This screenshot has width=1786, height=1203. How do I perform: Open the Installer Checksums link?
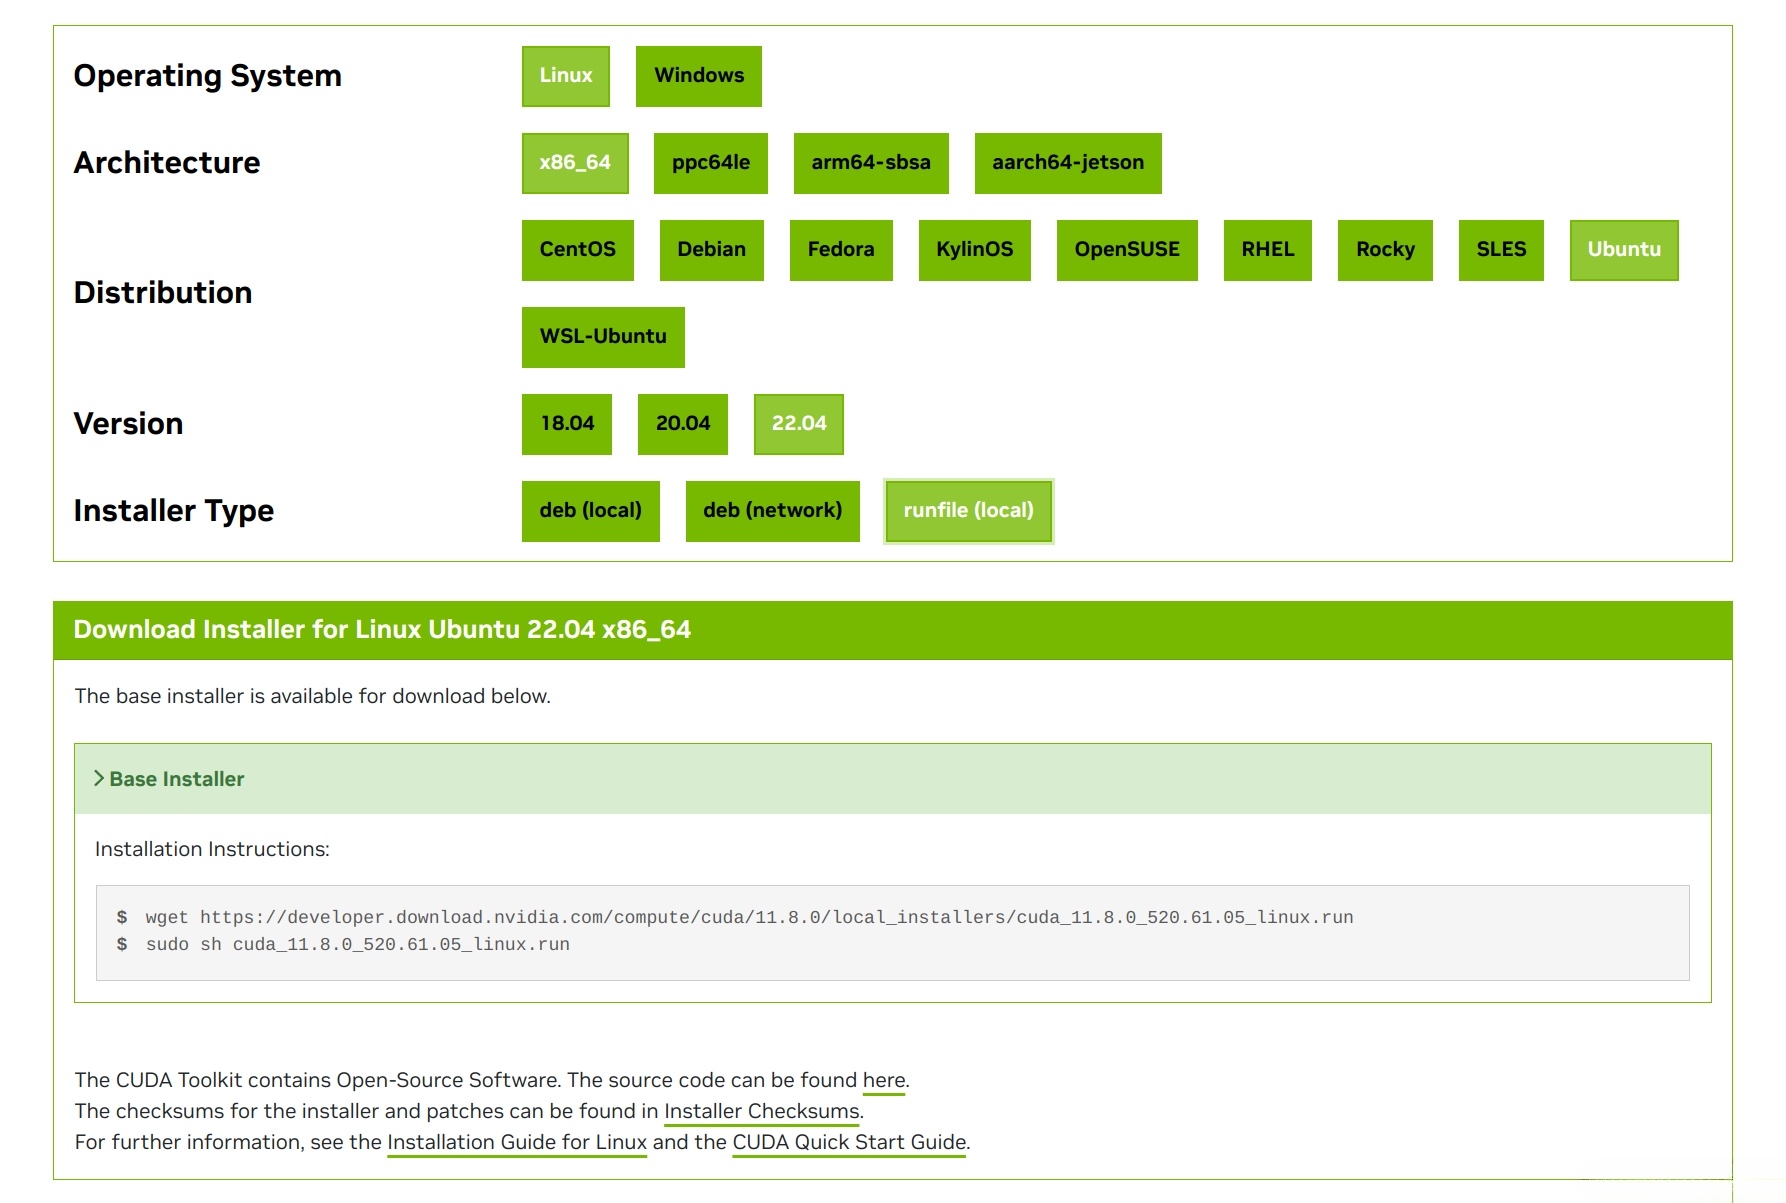(x=761, y=1111)
